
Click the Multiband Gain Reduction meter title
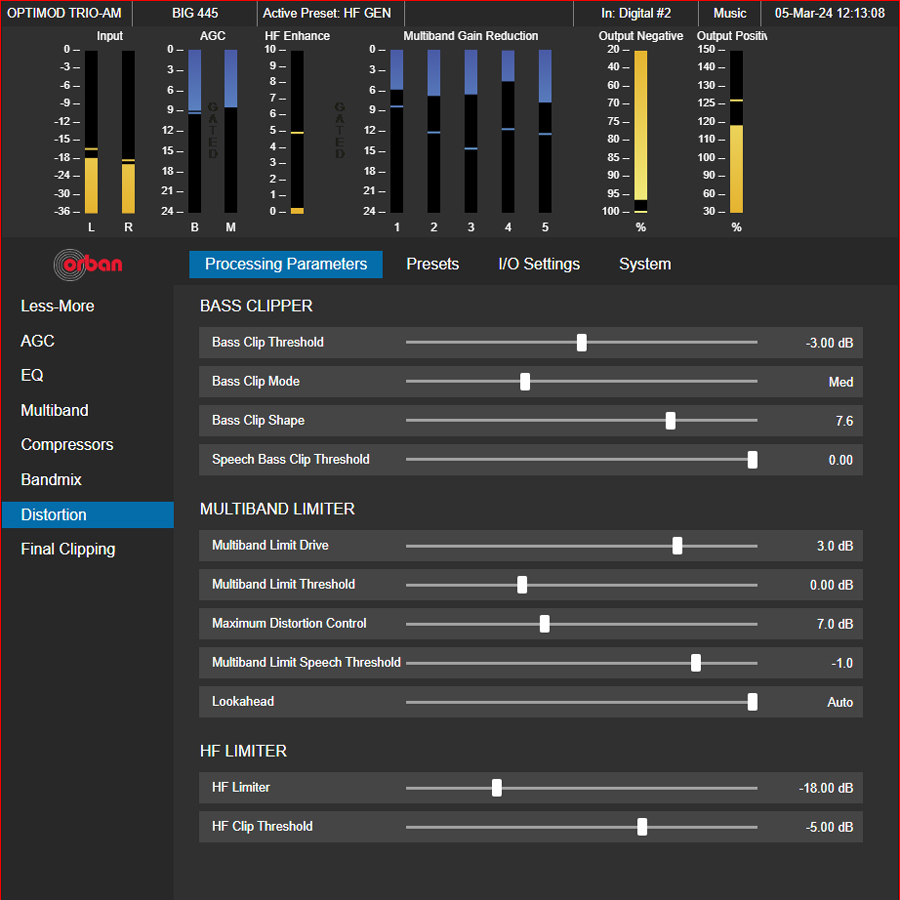[471, 36]
